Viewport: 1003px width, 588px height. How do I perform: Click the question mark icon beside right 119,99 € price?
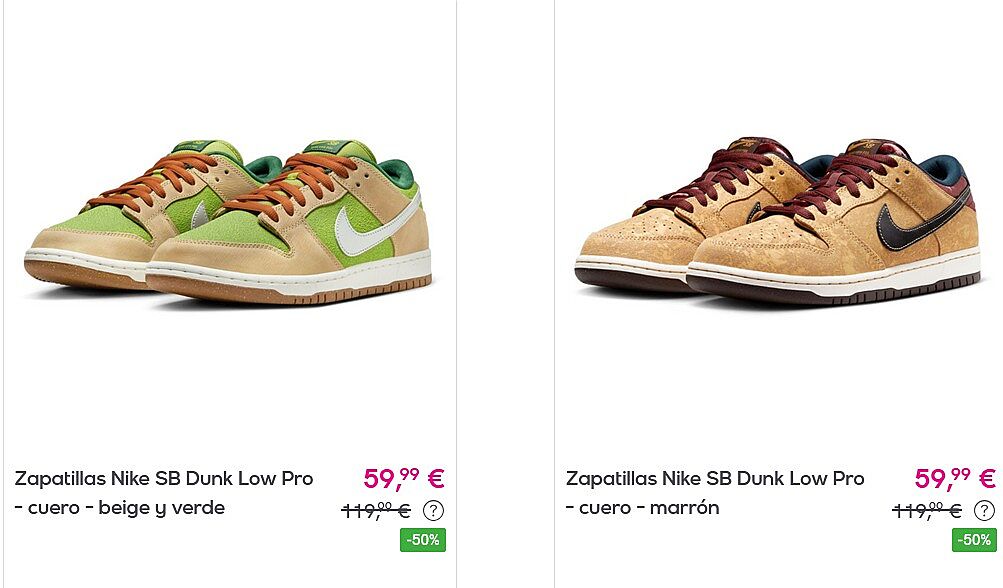point(984,511)
